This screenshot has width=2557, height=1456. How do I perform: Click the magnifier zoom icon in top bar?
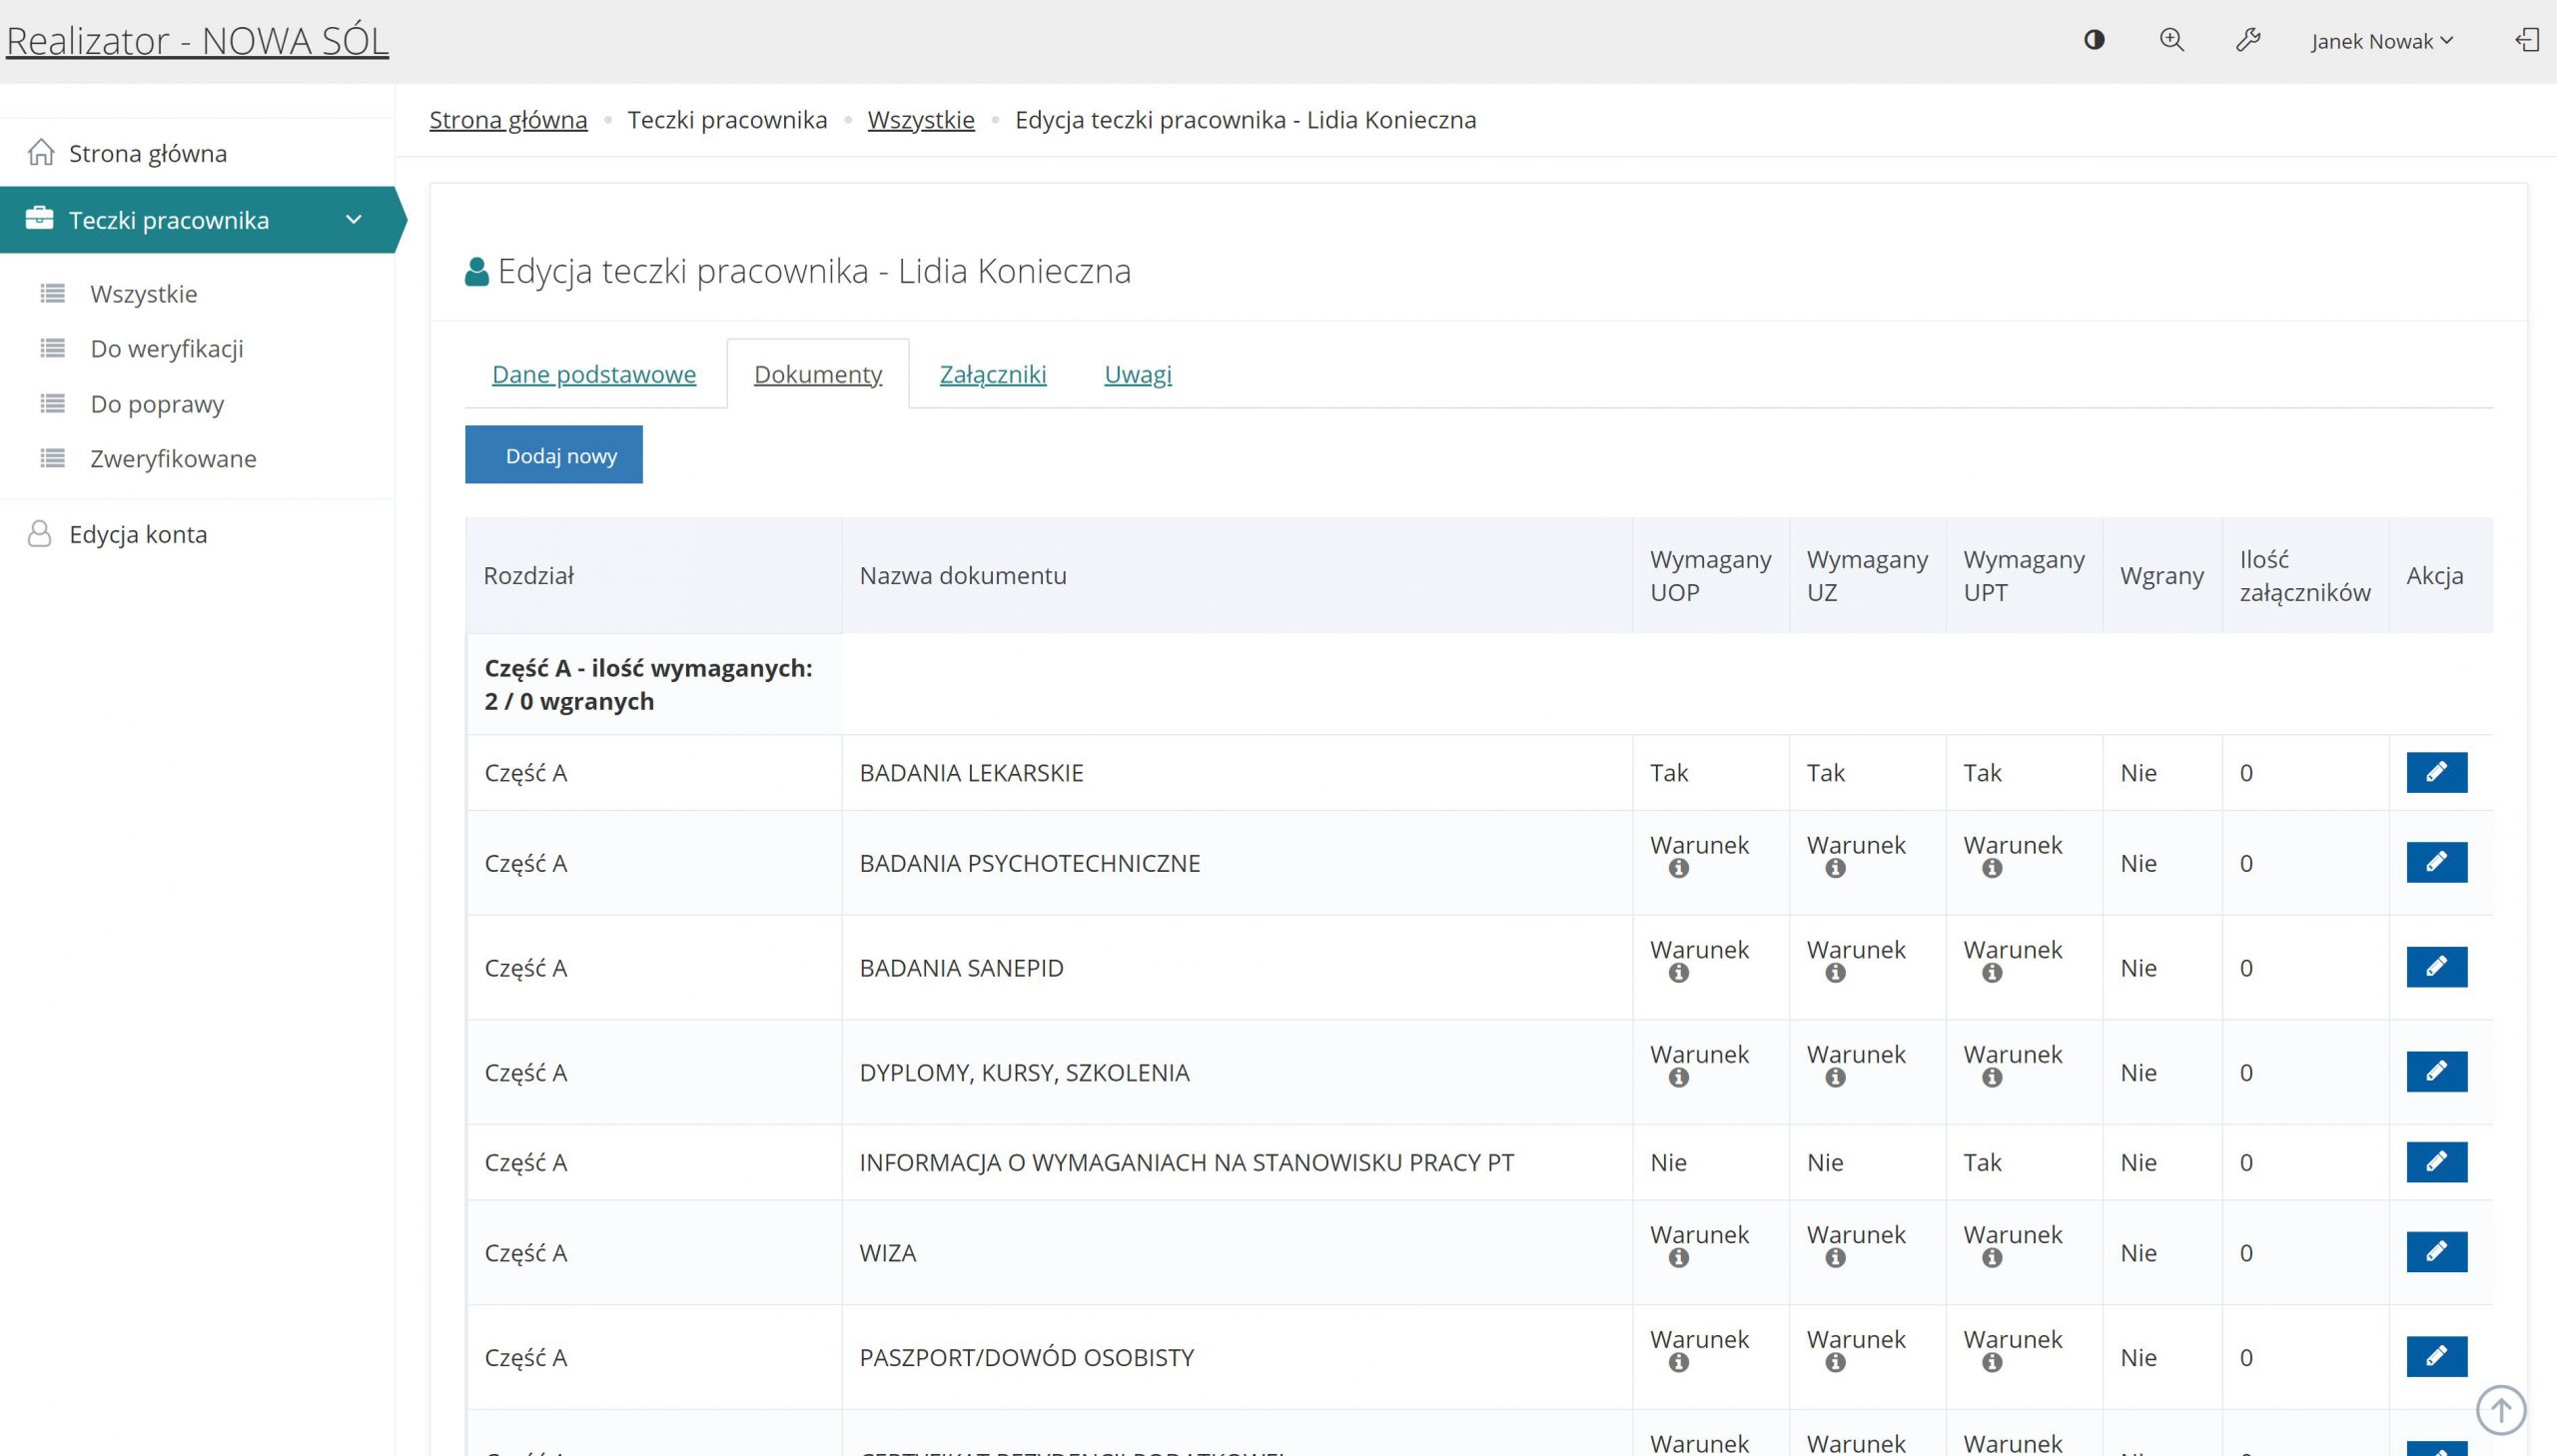[x=2170, y=40]
